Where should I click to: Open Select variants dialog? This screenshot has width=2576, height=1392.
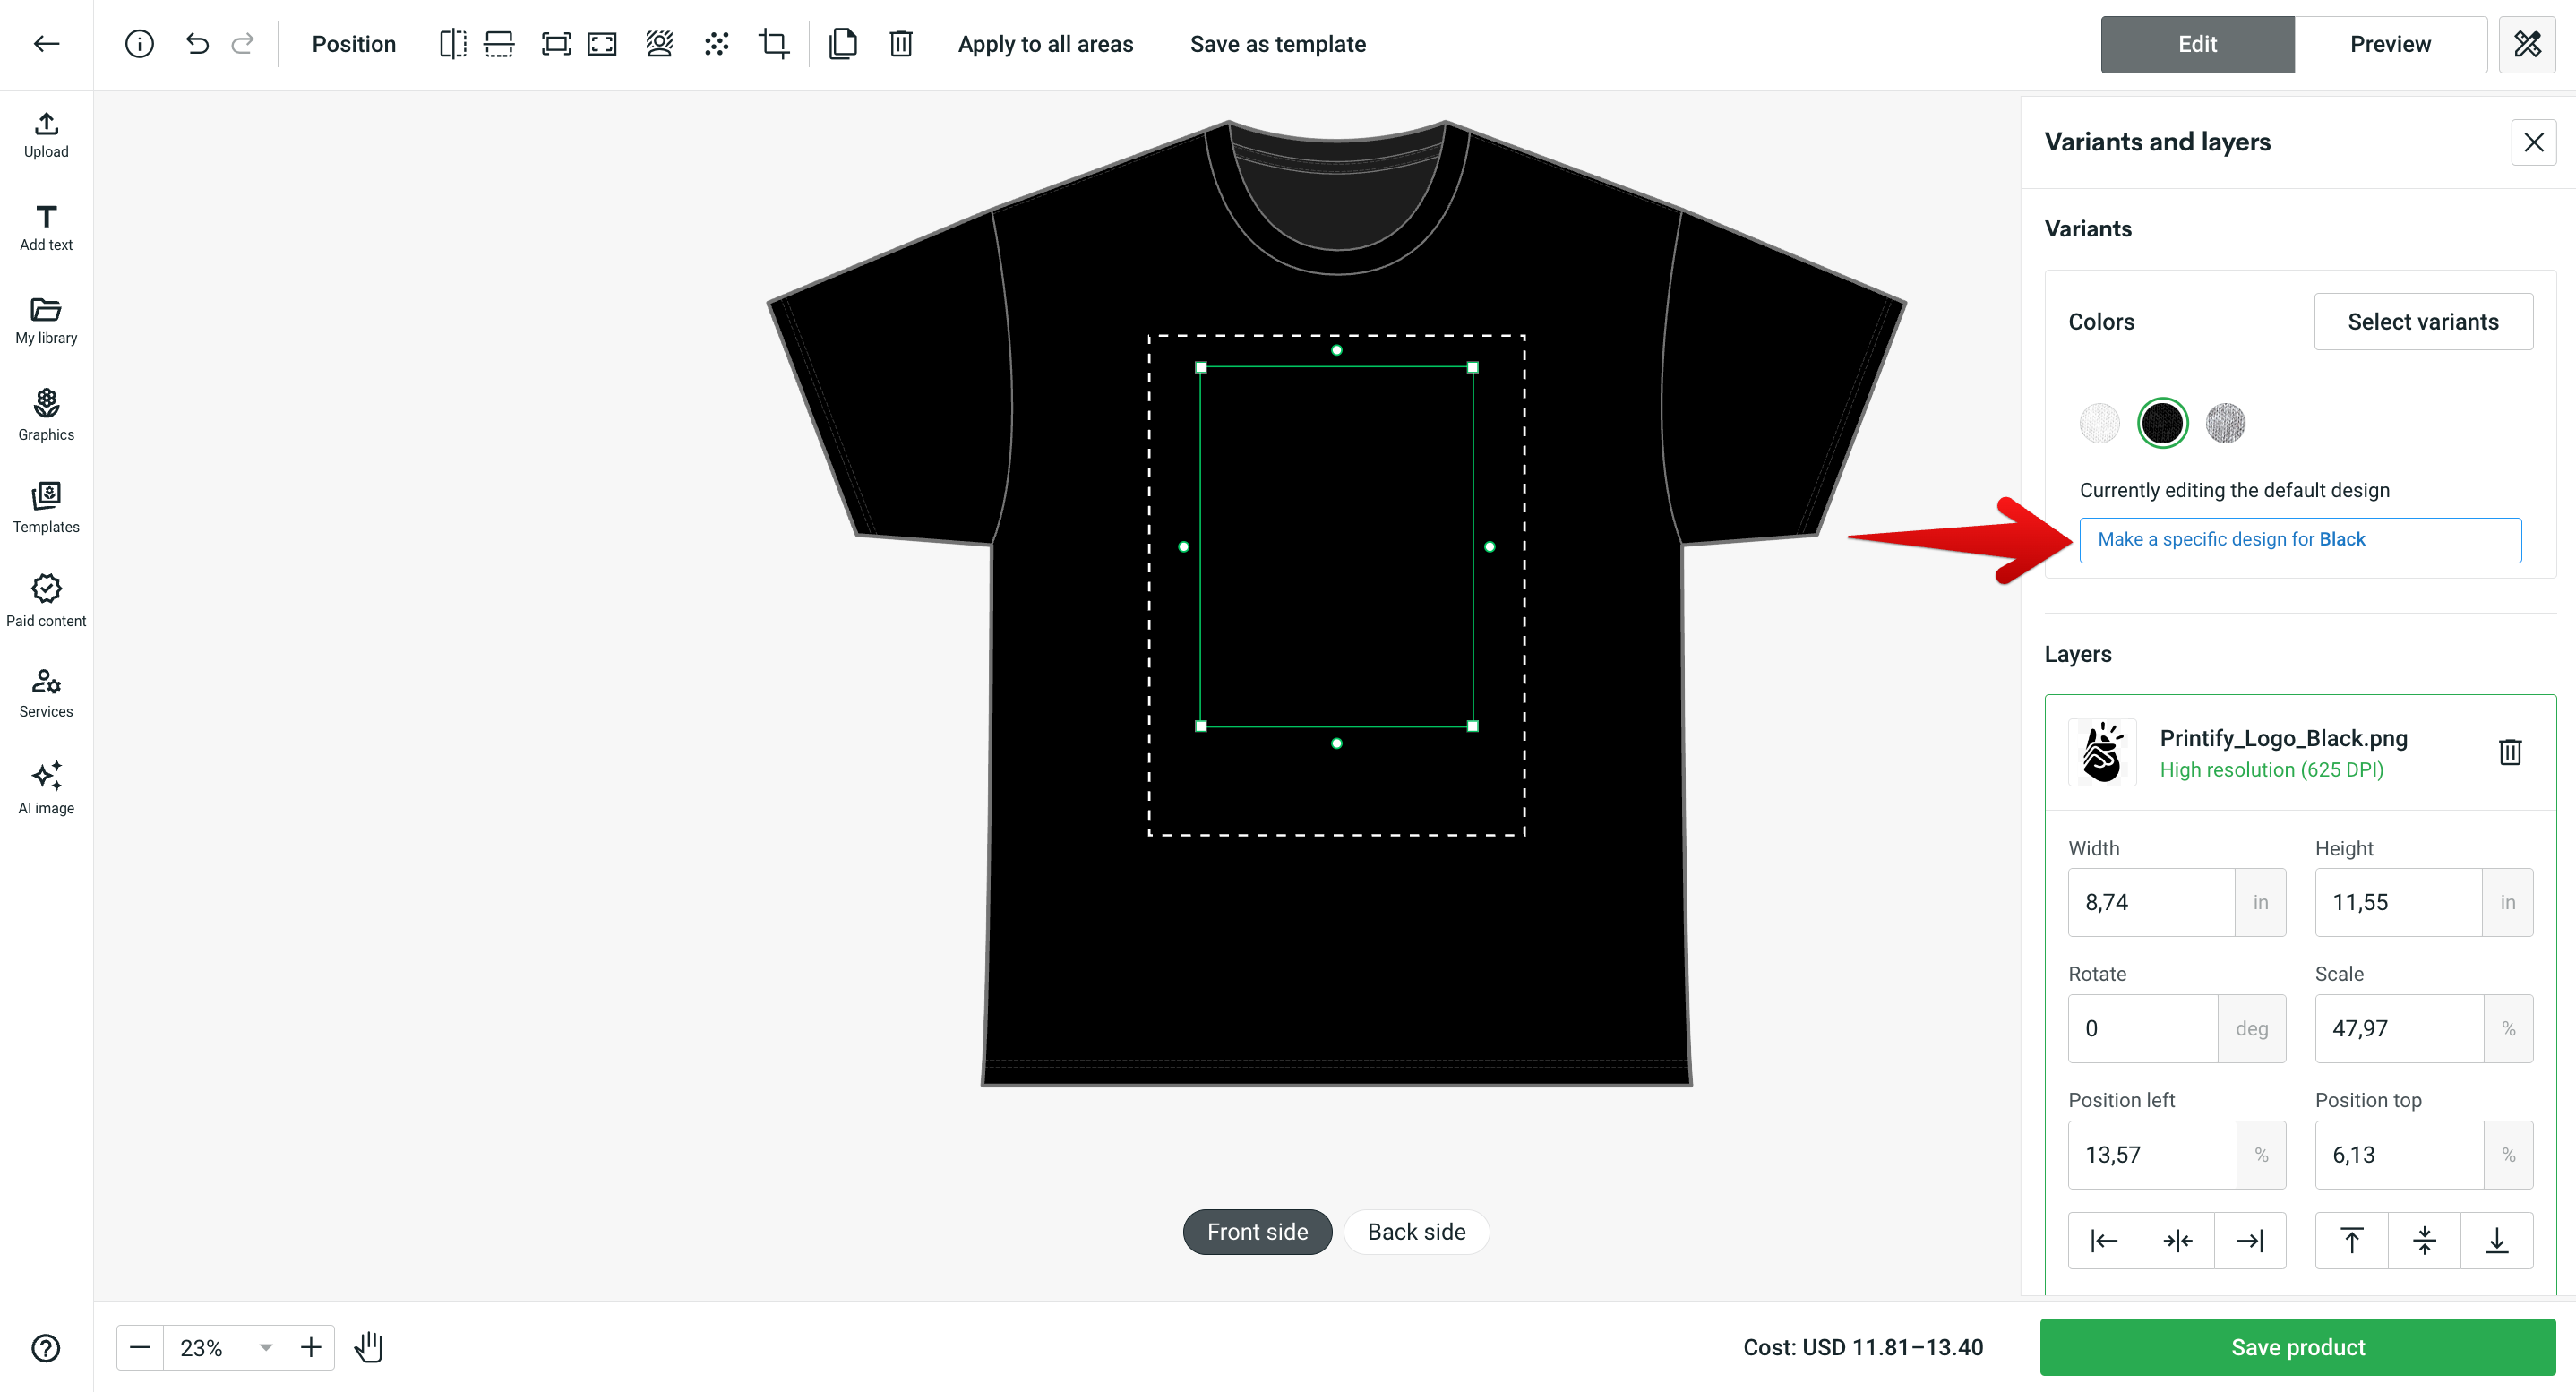[2423, 321]
